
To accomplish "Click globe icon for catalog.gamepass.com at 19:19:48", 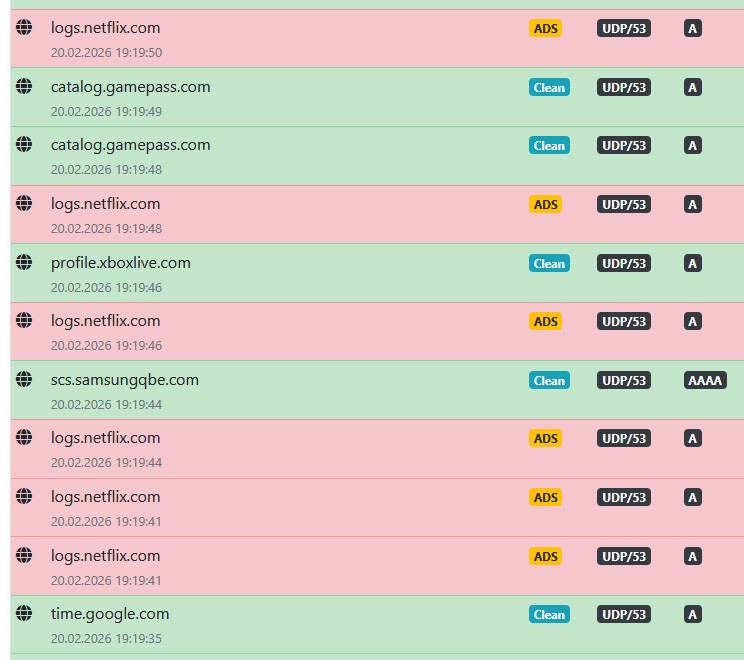I will [x=24, y=144].
